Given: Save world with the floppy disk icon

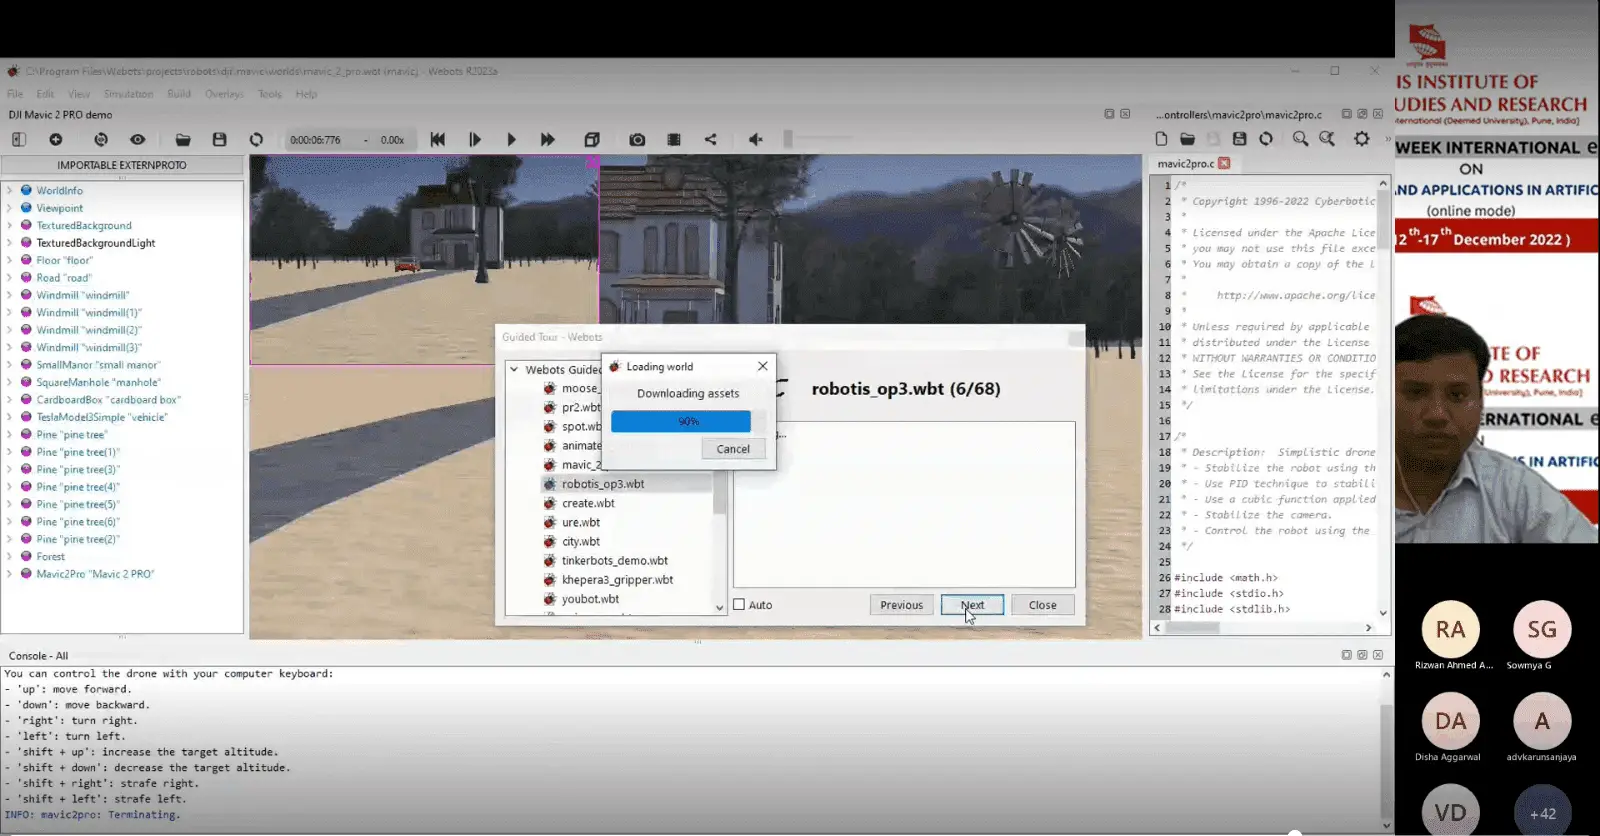Looking at the screenshot, I should 220,140.
